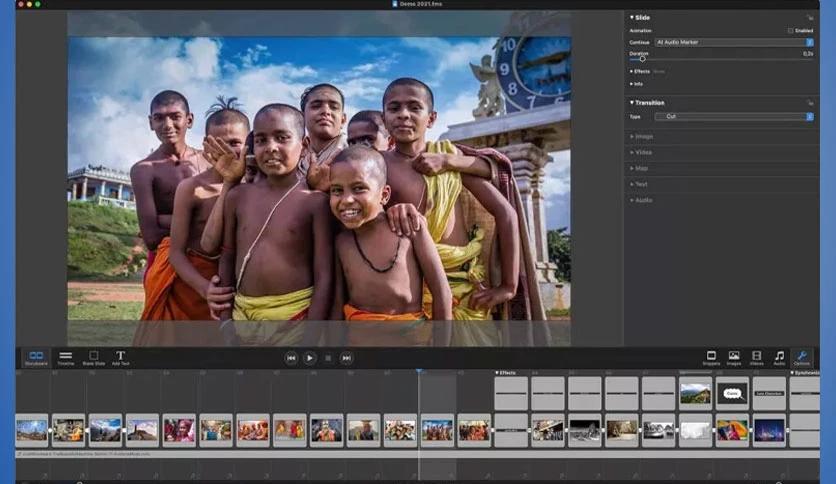This screenshot has width=836, height=484.
Task: Open the Audio browser
Action: 779,358
